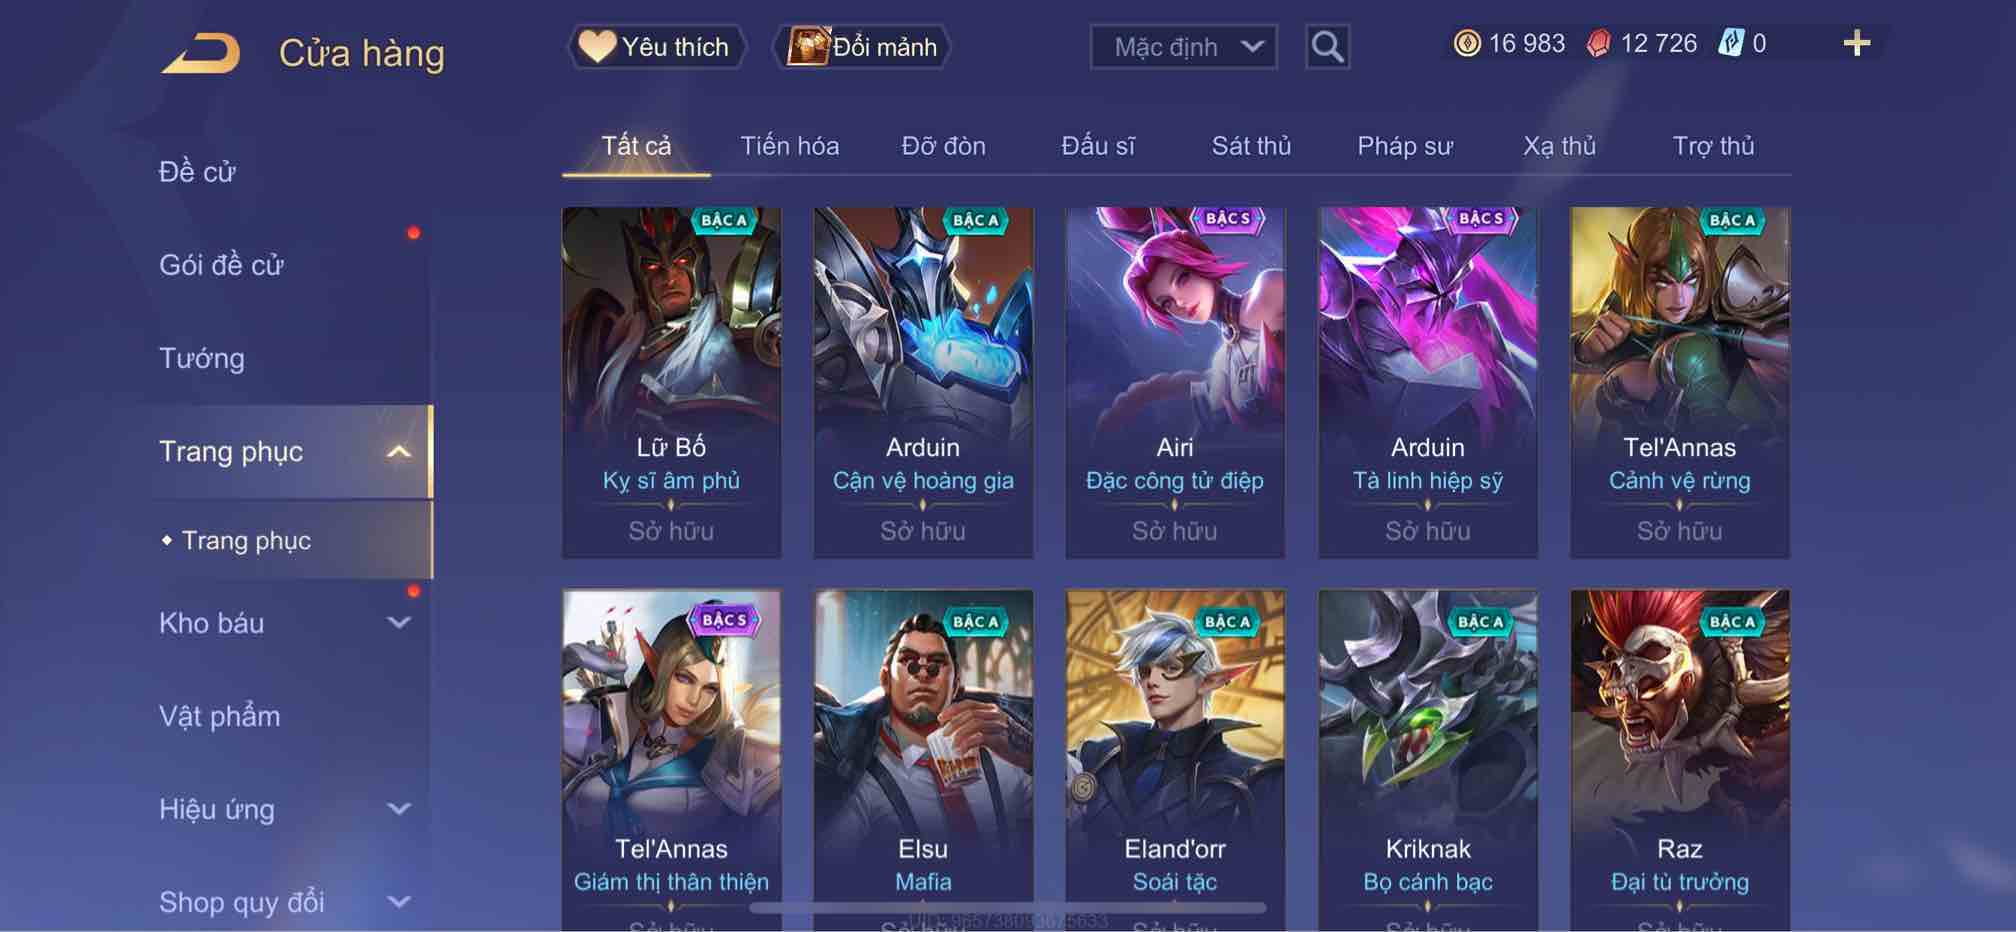This screenshot has width=2016, height=932.
Task: Collapse the Trang phục sidebar section
Action: pos(398,452)
